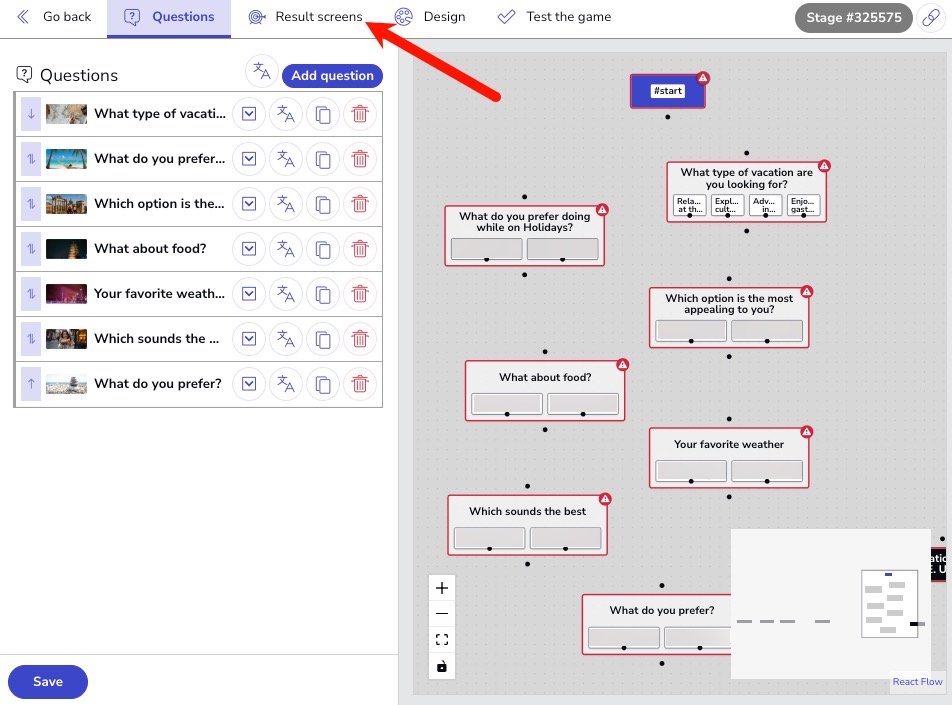Viewport: 952px width, 705px height.
Task: Expand the 'Which sounds the' question options
Action: [249, 339]
